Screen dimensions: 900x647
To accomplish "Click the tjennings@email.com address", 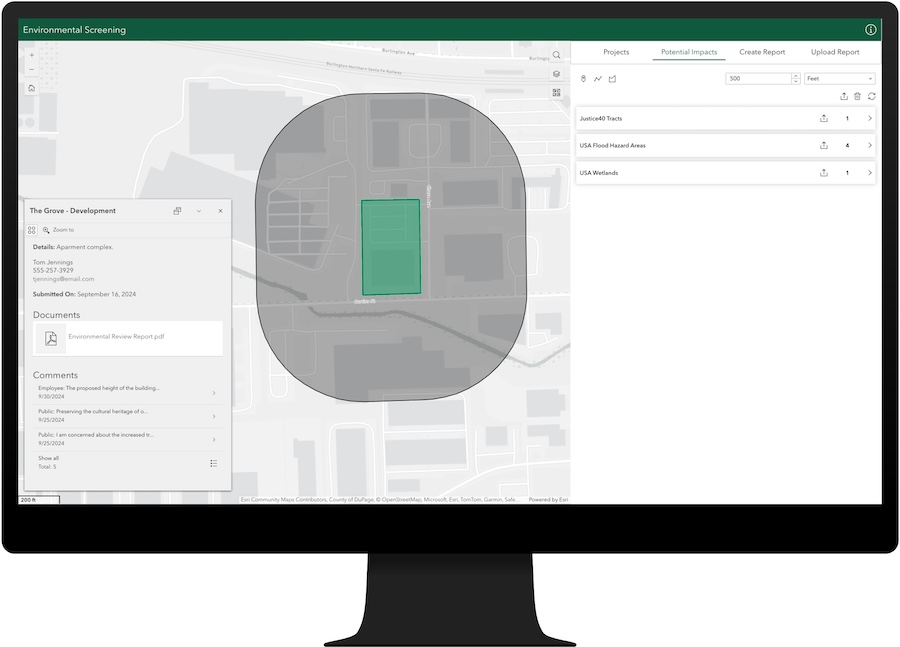I will 63,279.
